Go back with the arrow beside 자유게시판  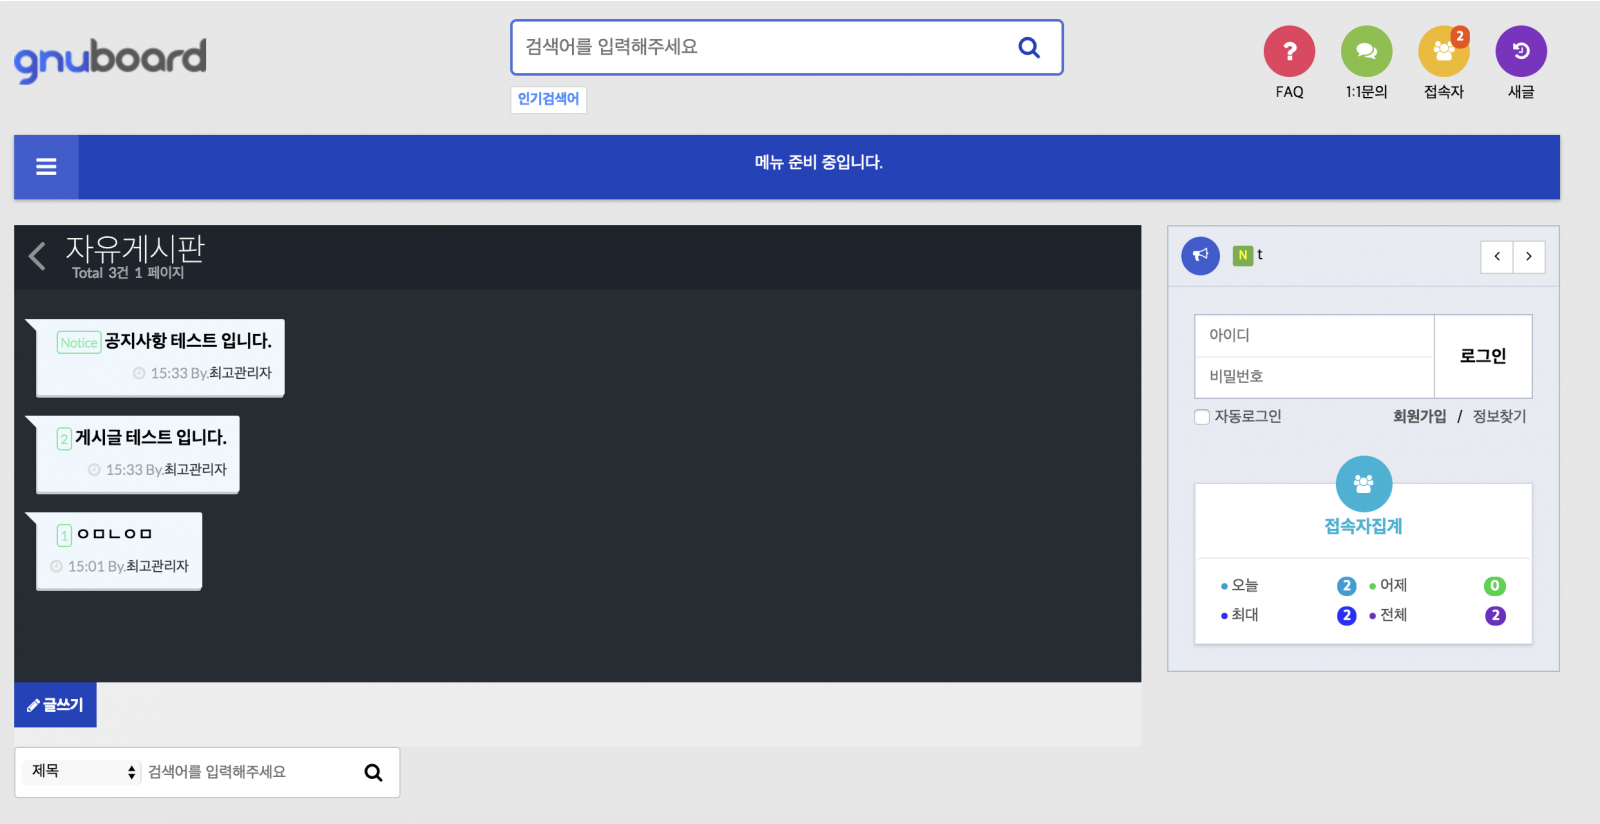[37, 256]
